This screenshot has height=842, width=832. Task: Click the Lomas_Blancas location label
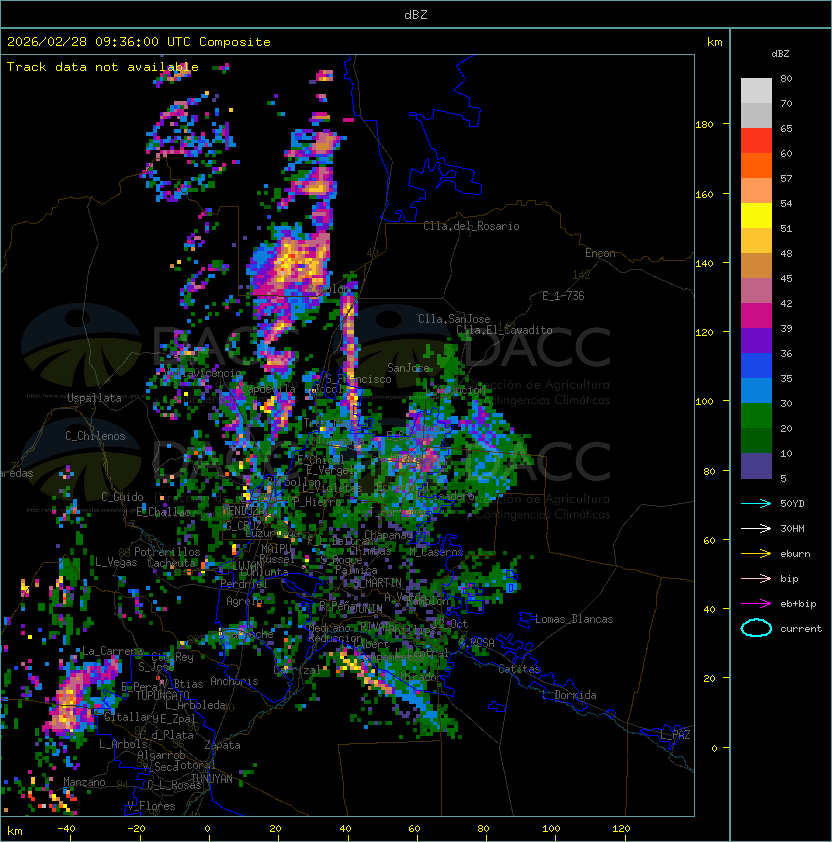click(574, 619)
